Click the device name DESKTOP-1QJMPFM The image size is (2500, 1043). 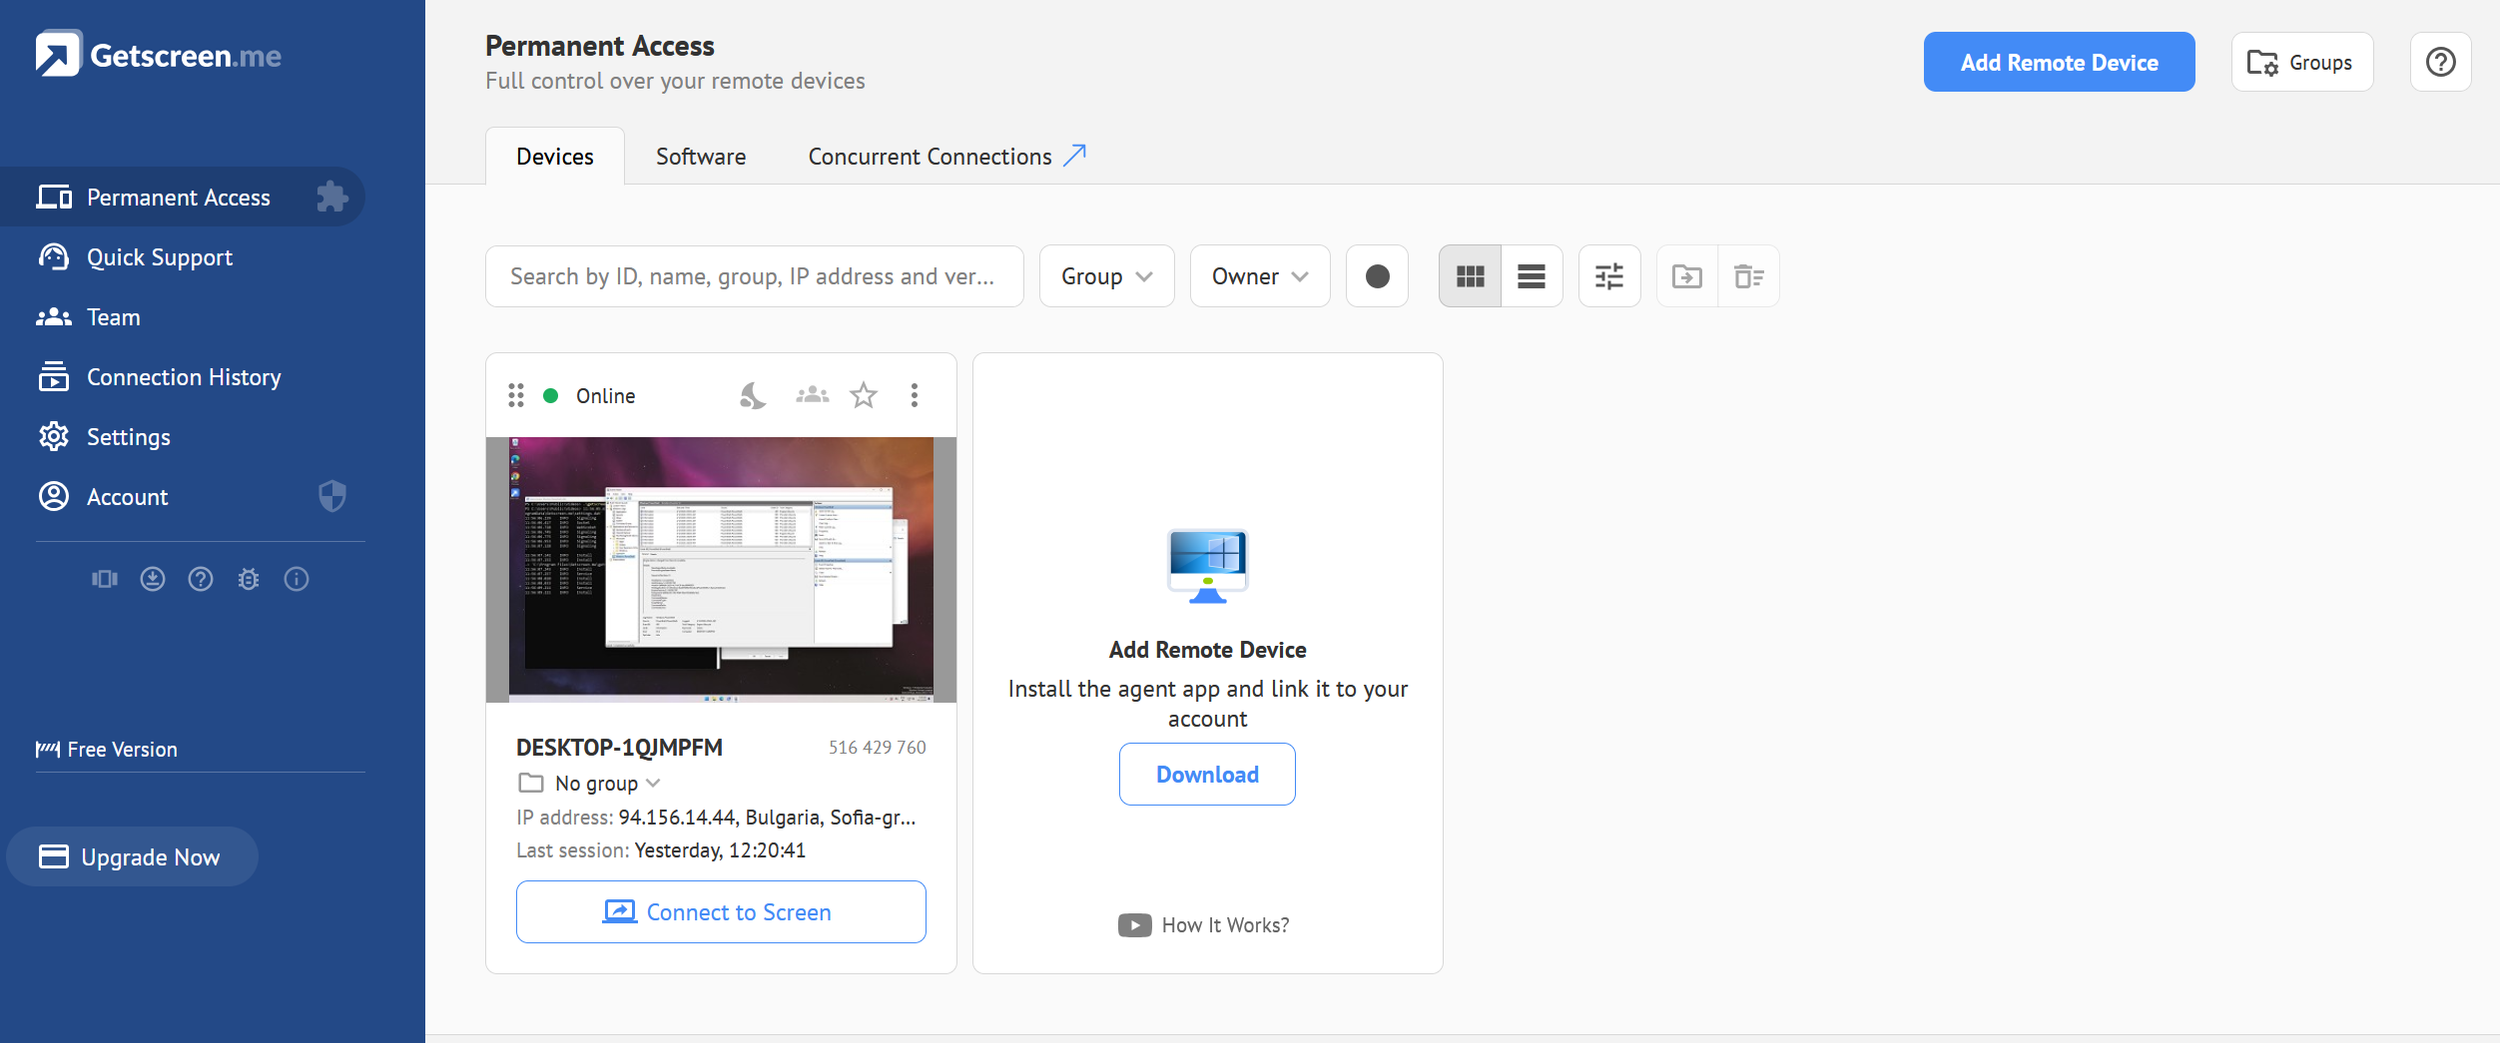619,747
